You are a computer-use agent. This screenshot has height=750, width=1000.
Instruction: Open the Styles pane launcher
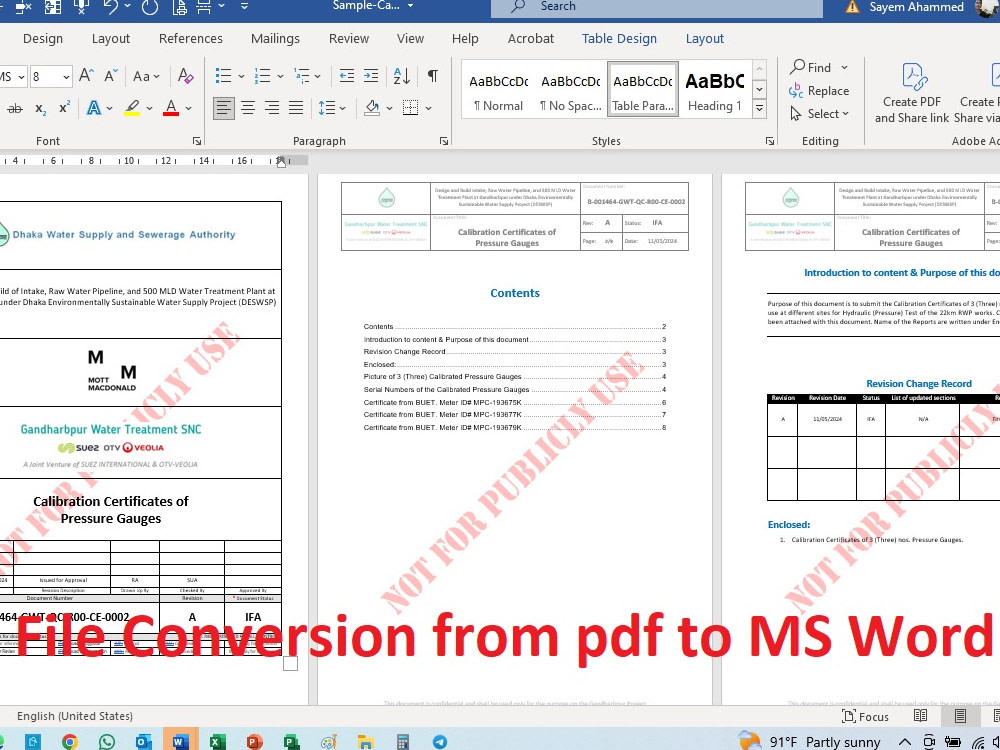click(770, 141)
